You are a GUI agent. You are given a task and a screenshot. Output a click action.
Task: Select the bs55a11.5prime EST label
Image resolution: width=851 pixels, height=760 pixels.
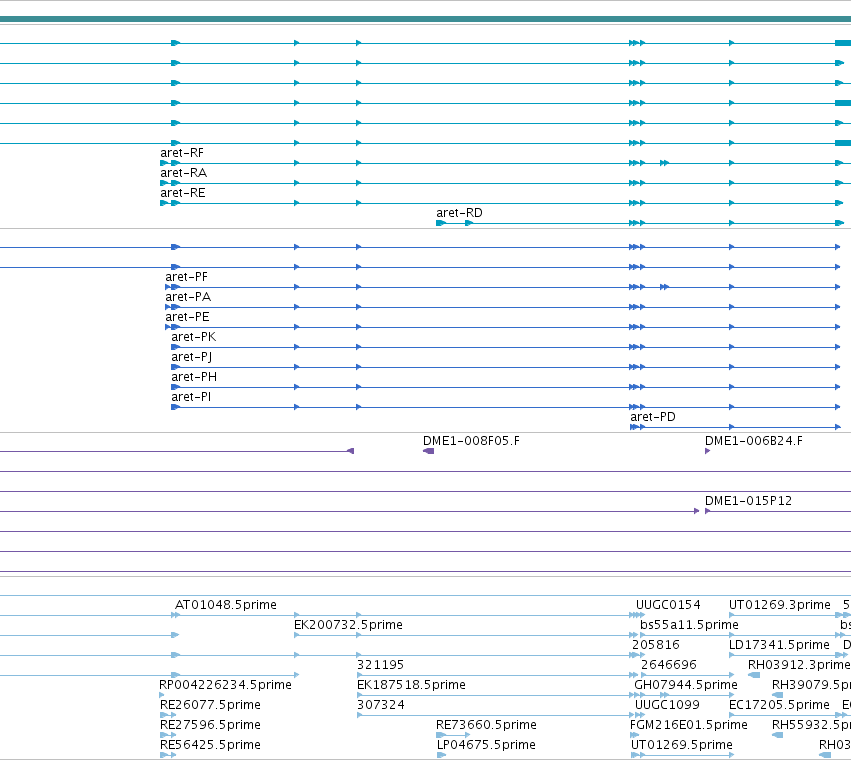tap(689, 625)
